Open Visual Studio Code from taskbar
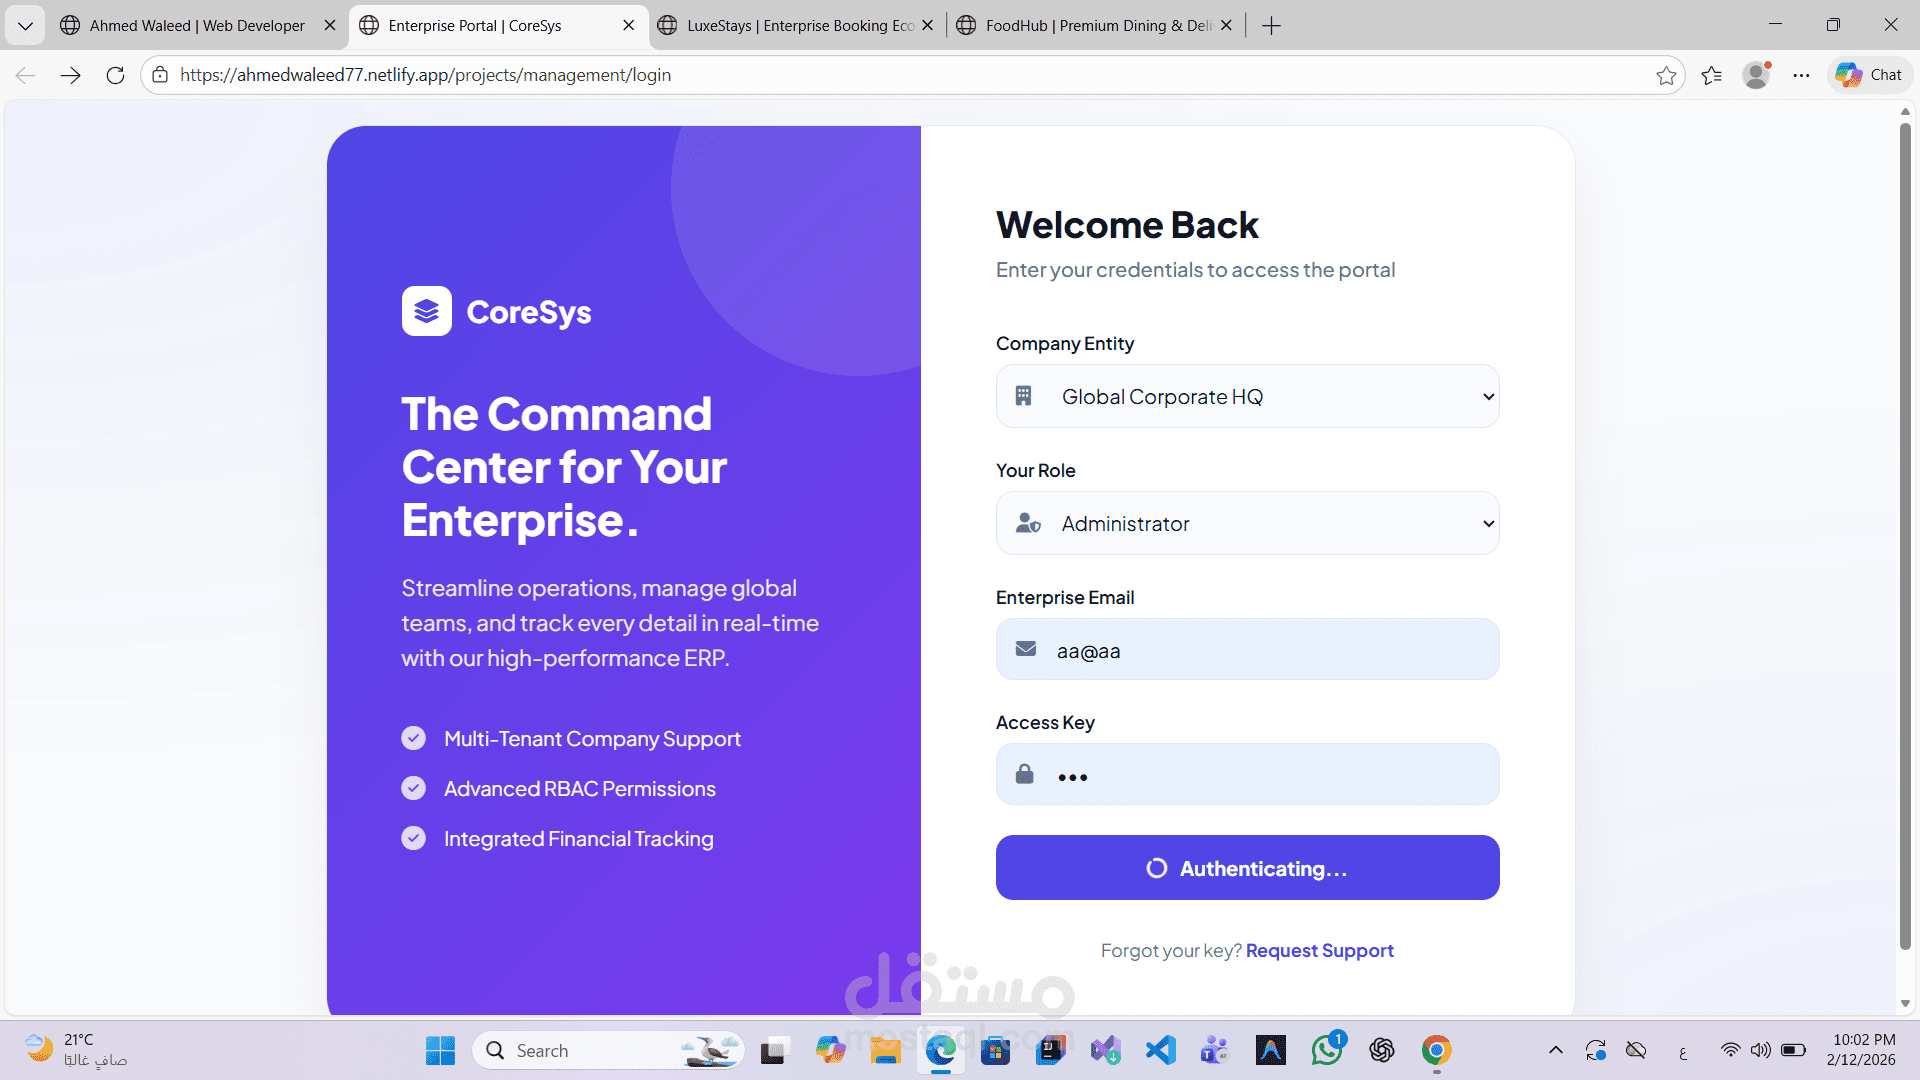This screenshot has width=1920, height=1080. (x=1161, y=1050)
